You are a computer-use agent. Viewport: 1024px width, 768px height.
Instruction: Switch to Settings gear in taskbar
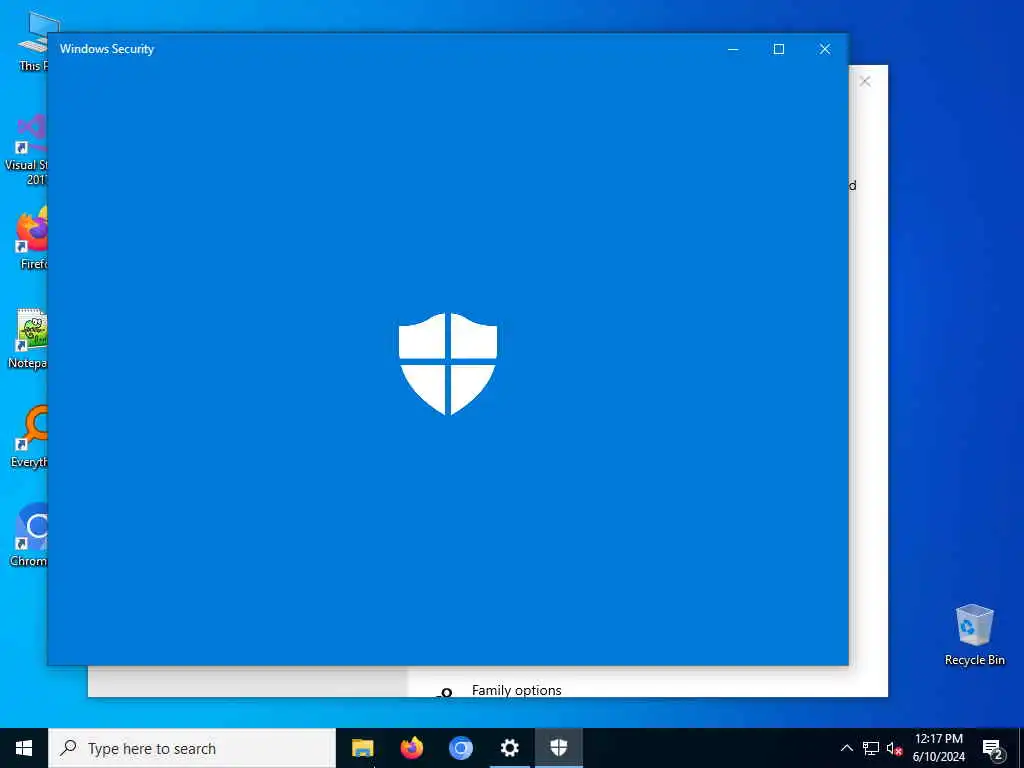(509, 748)
